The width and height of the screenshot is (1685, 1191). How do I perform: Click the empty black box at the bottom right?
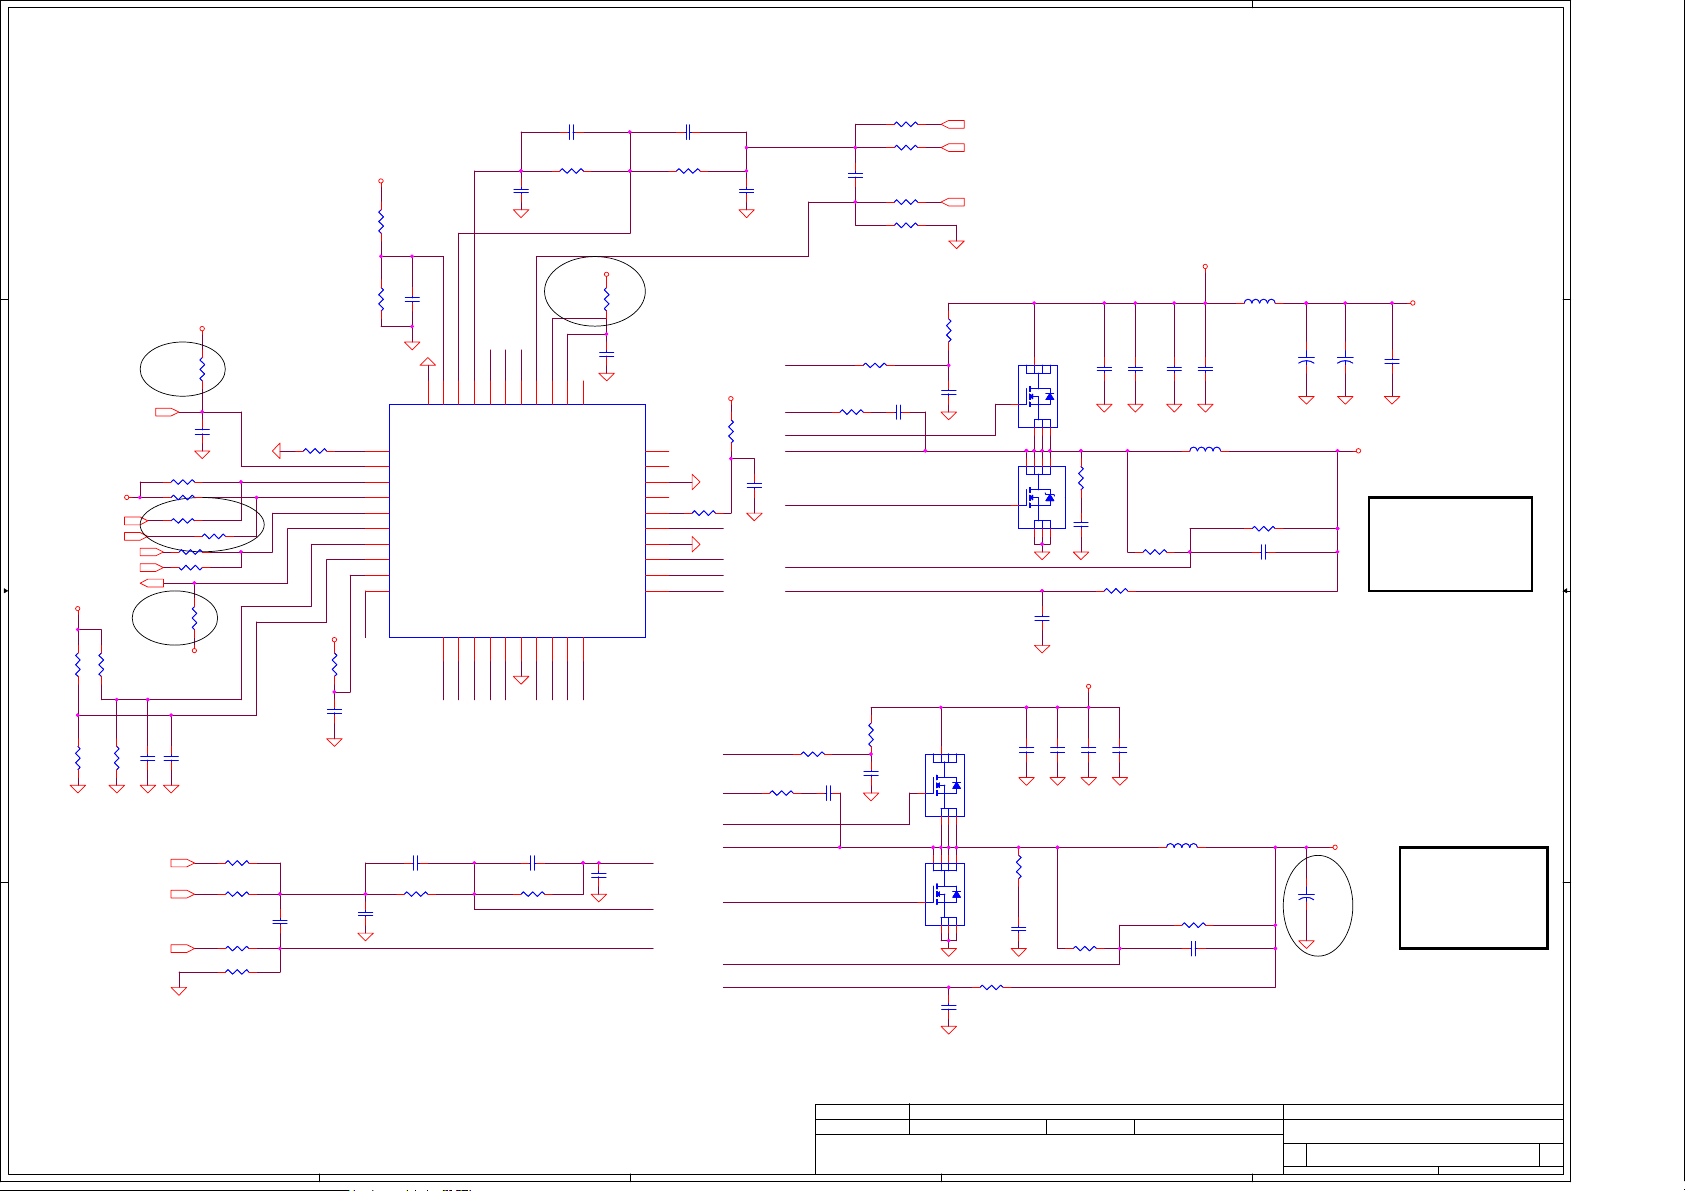1473,897
